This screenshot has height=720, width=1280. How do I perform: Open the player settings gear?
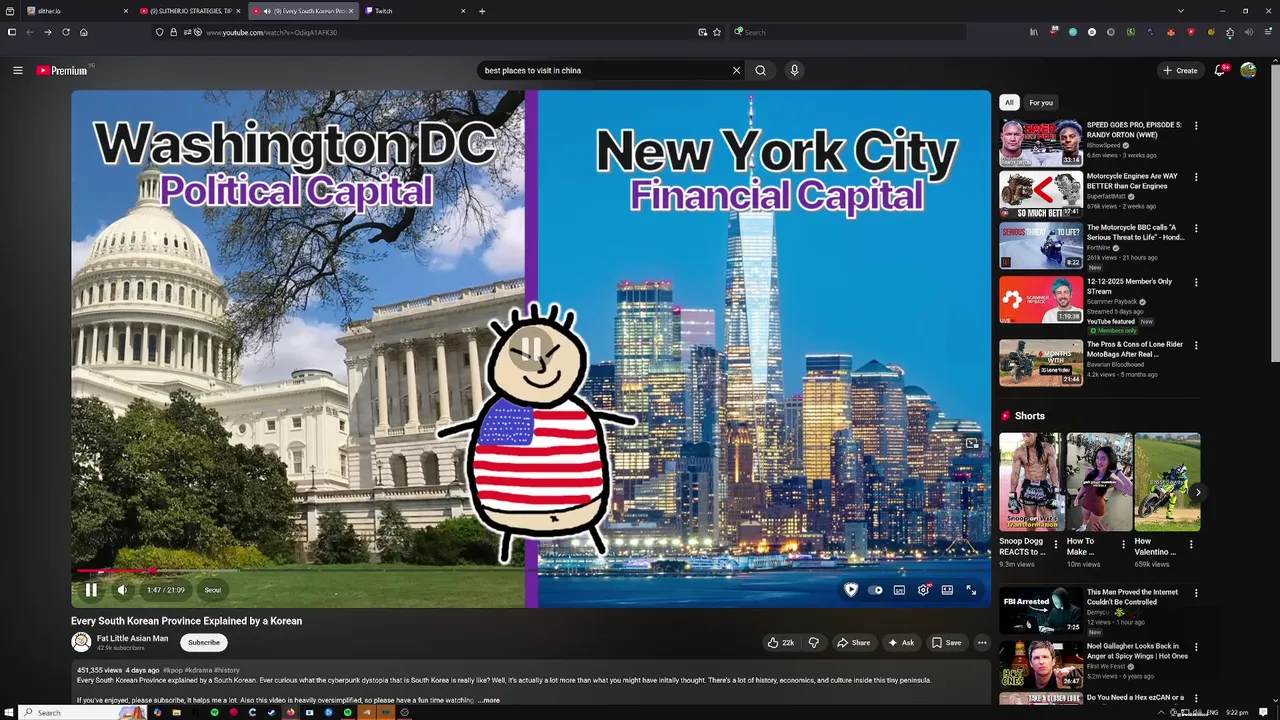pos(923,590)
